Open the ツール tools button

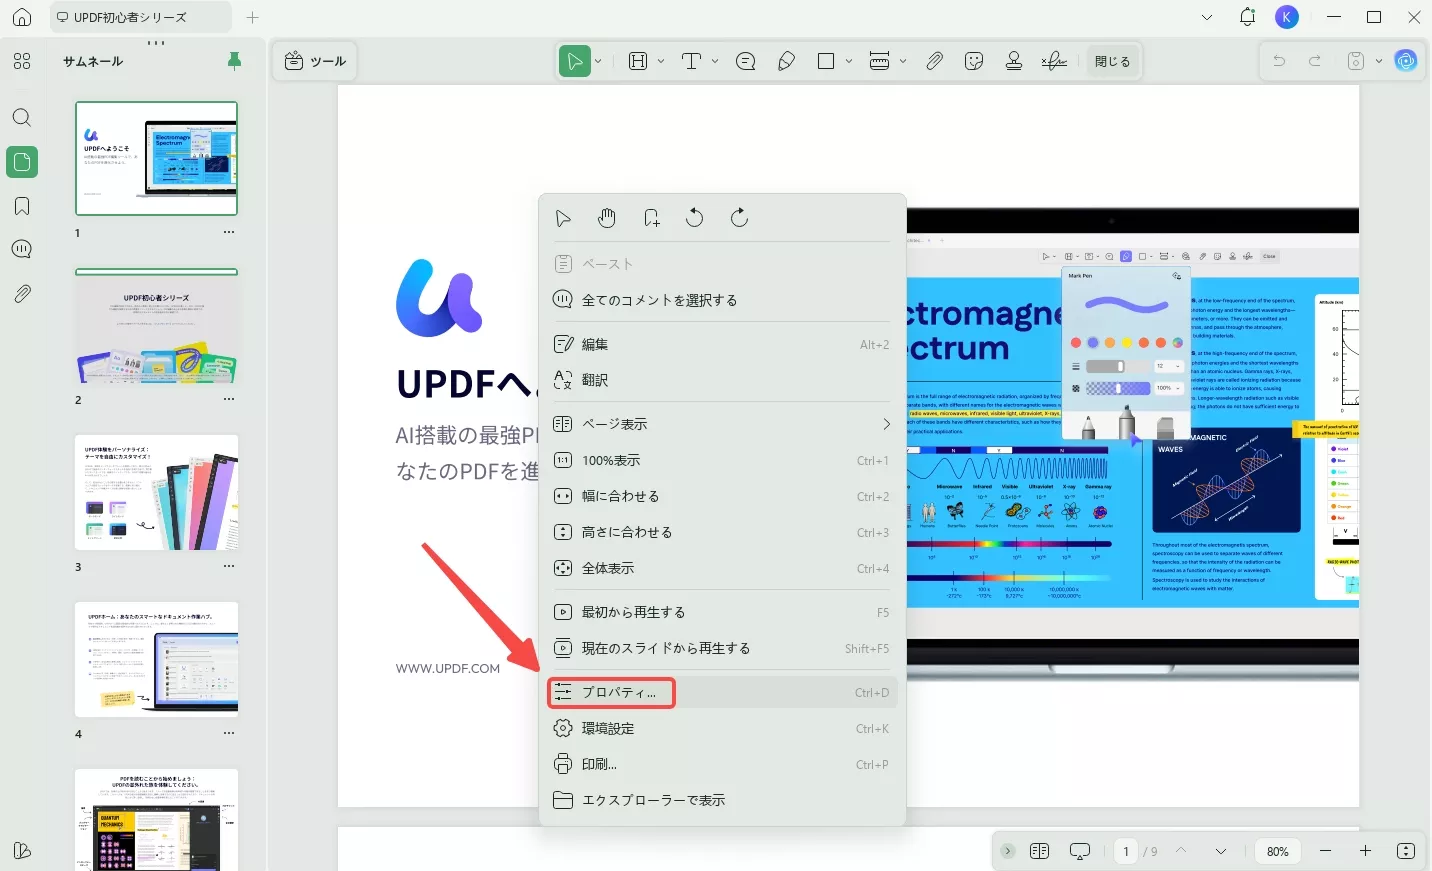click(x=315, y=61)
